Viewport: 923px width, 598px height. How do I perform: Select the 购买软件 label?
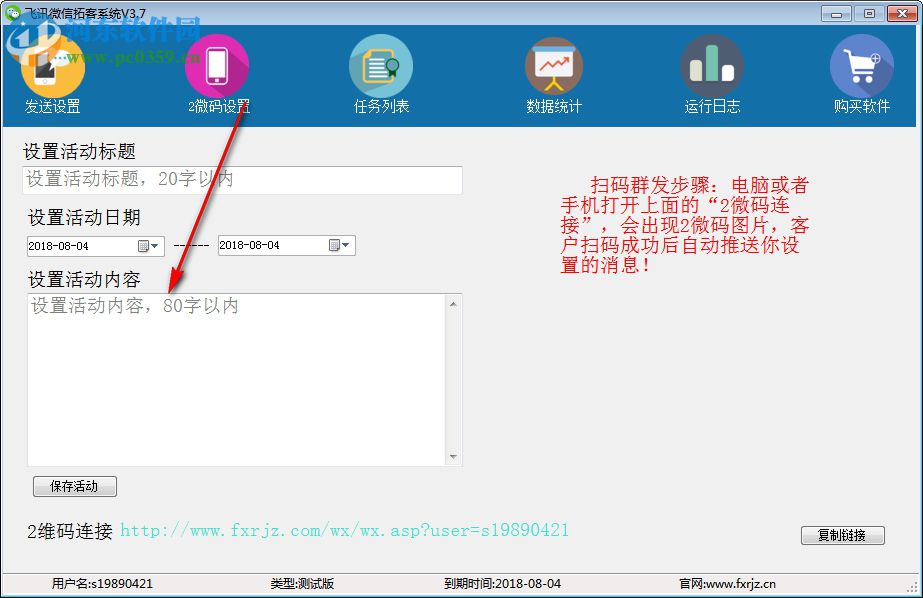[862, 107]
